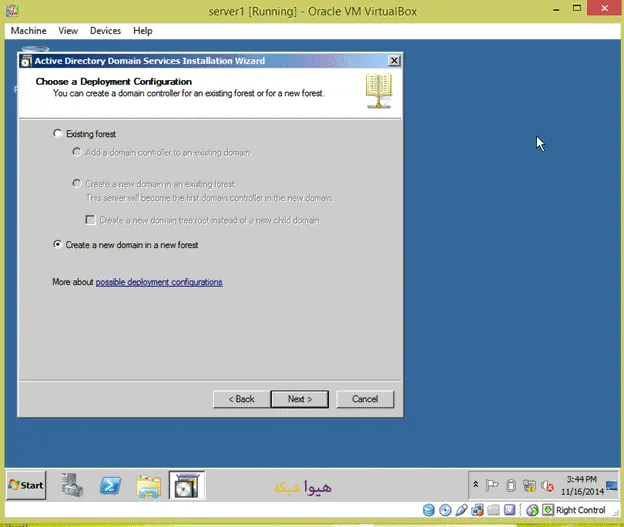Select Create a new domain in a new forest
Image resolution: width=624 pixels, height=527 pixels.
(58, 244)
